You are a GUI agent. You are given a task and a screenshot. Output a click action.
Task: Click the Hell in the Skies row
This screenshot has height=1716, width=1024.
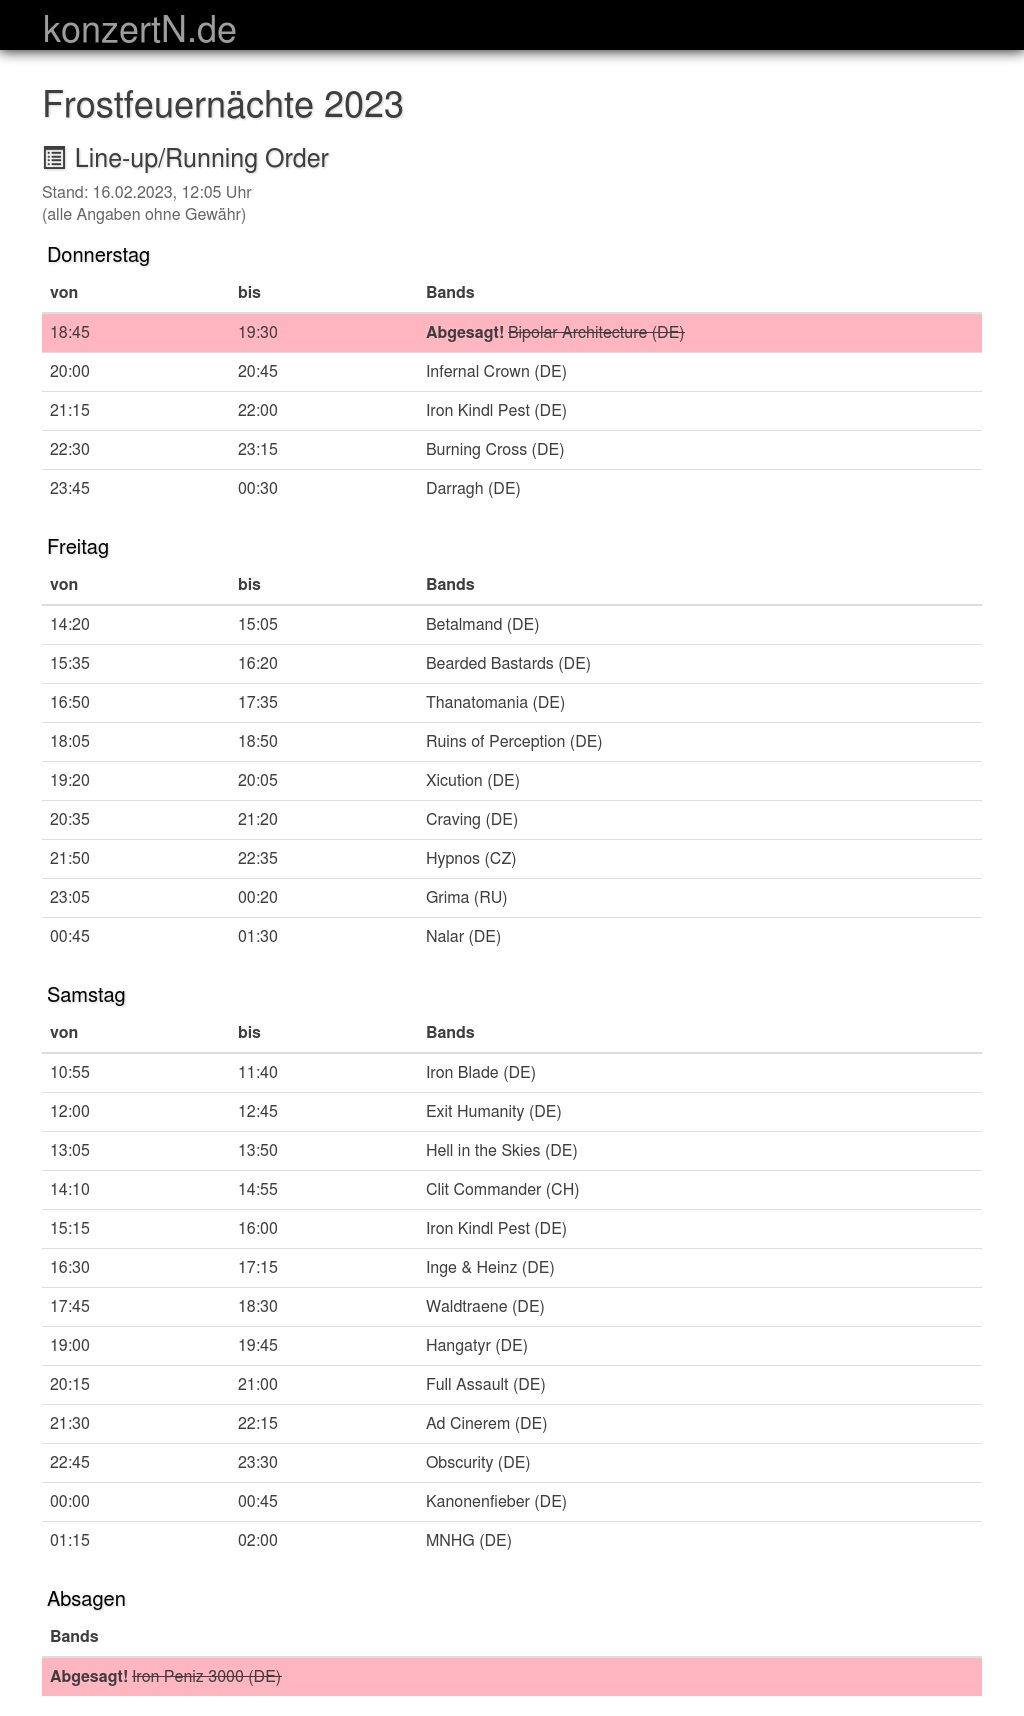512,1150
